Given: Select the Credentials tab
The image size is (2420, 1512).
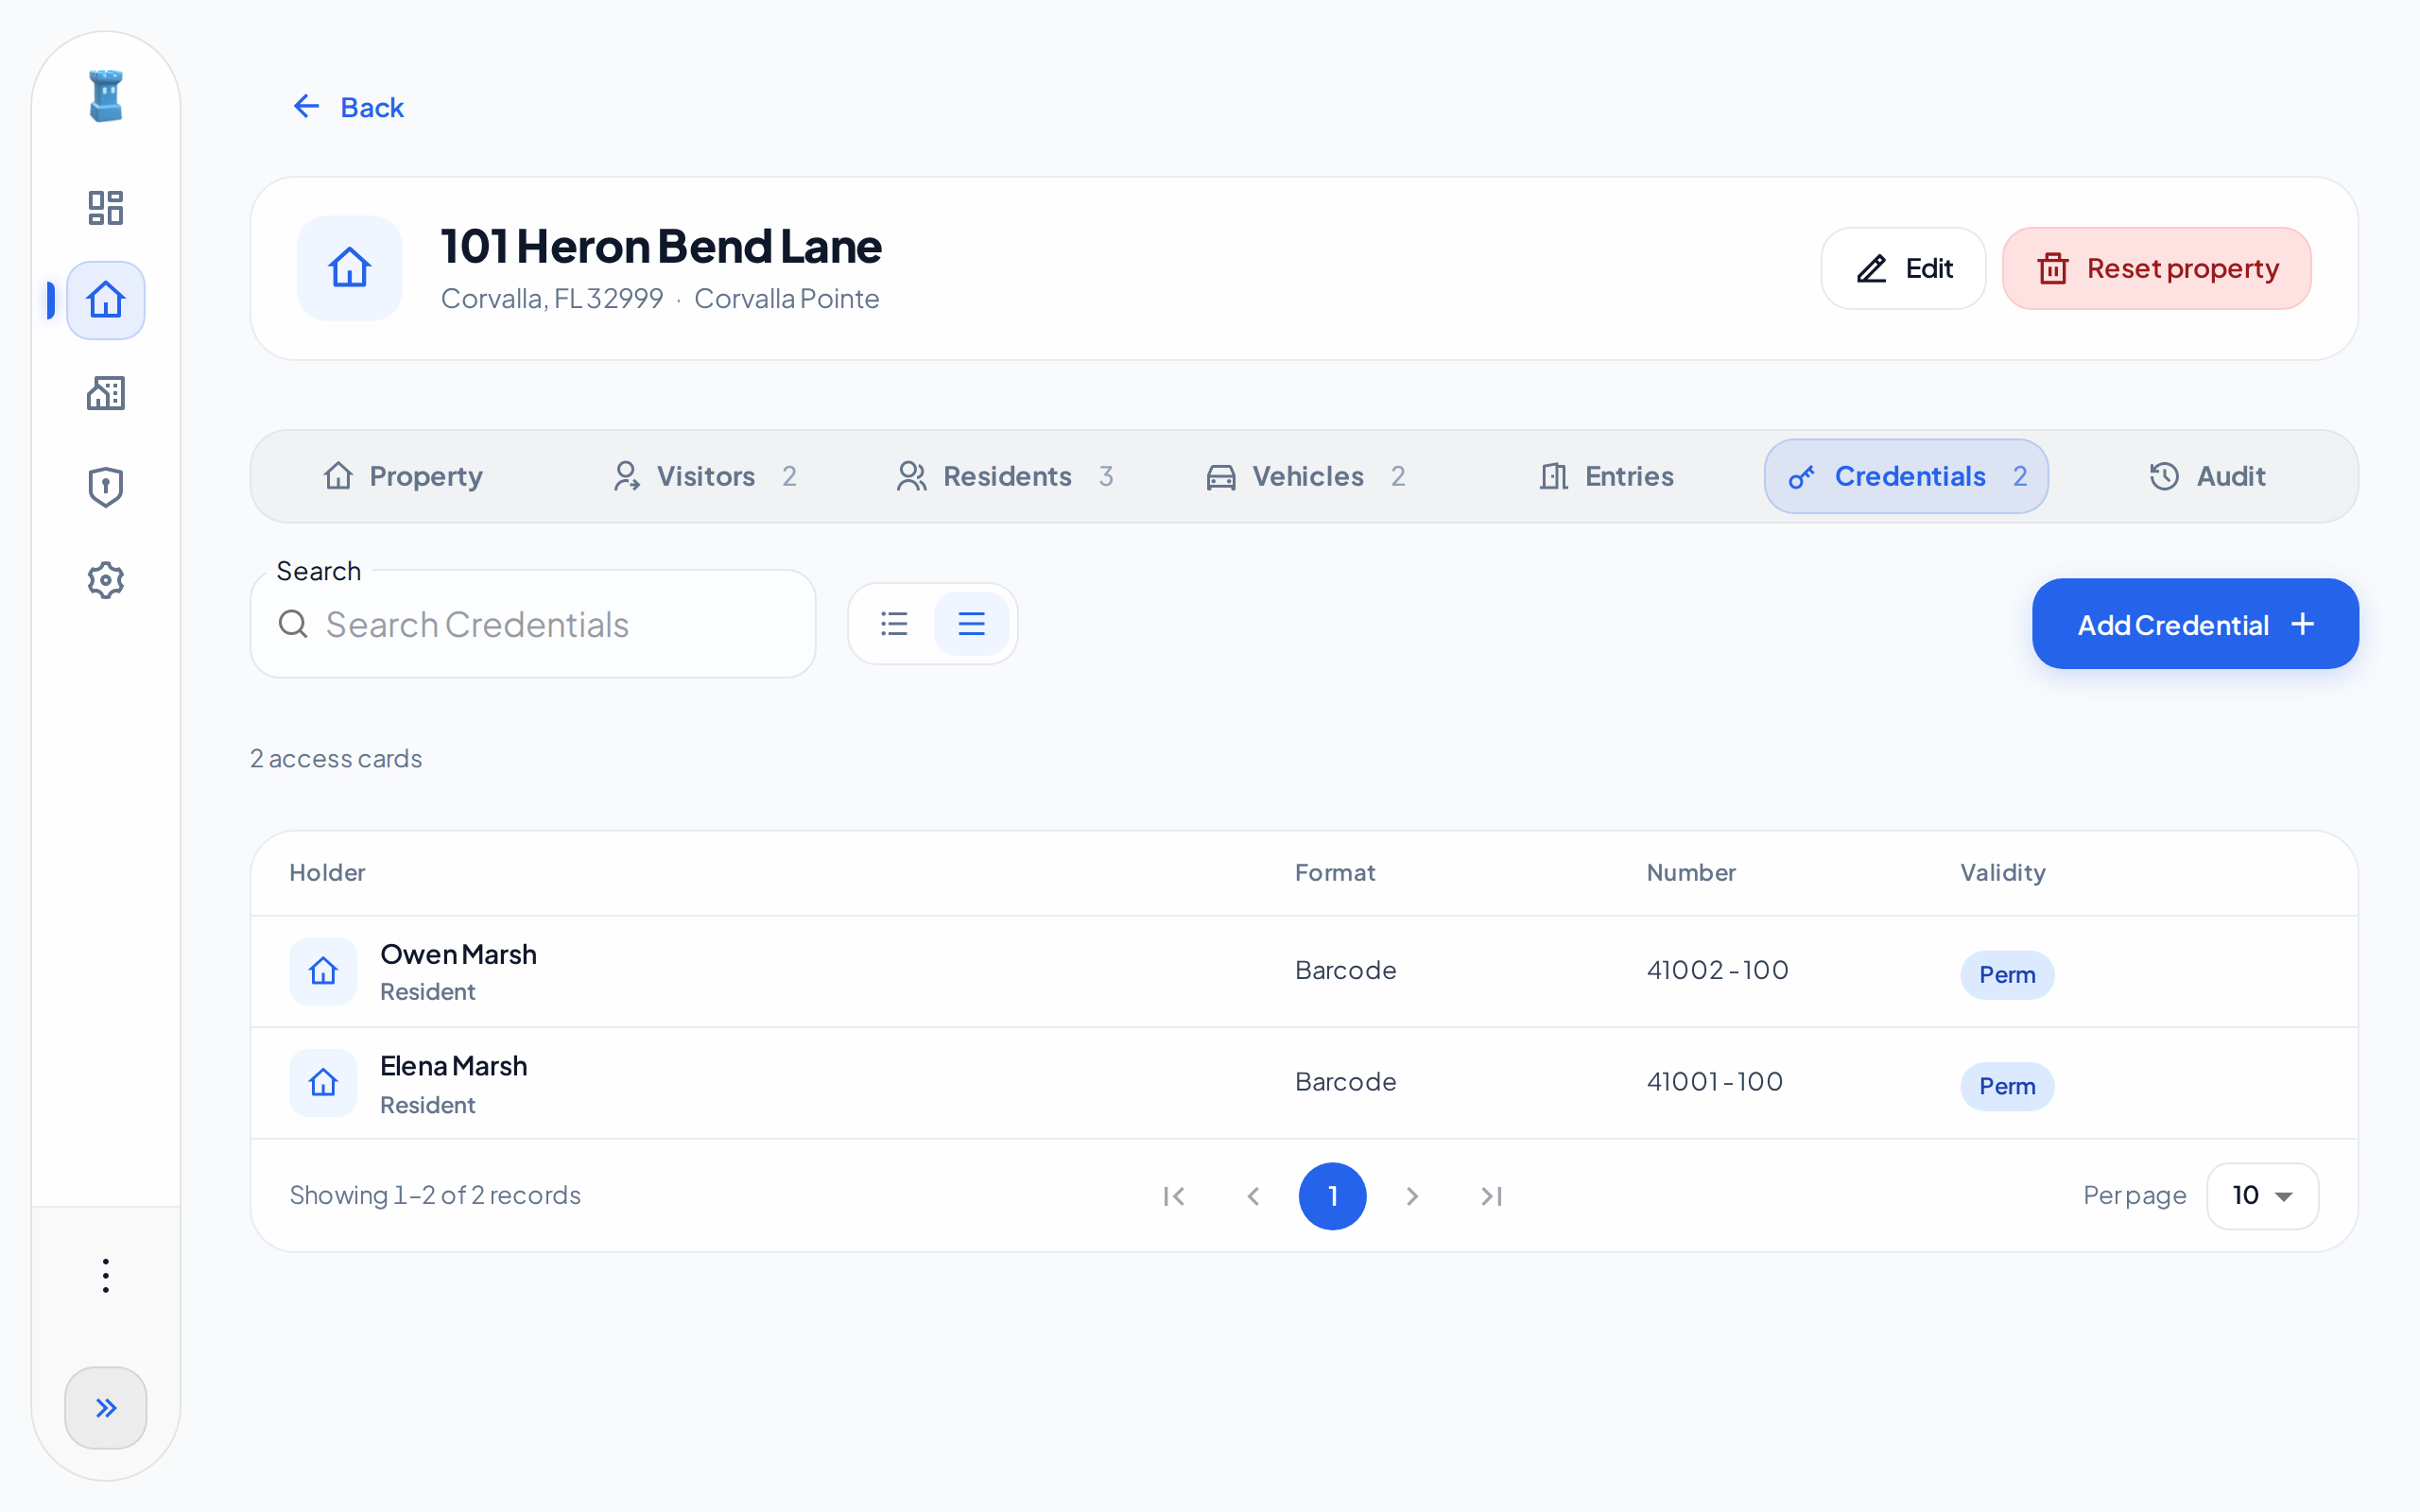Looking at the screenshot, I should coord(1906,476).
